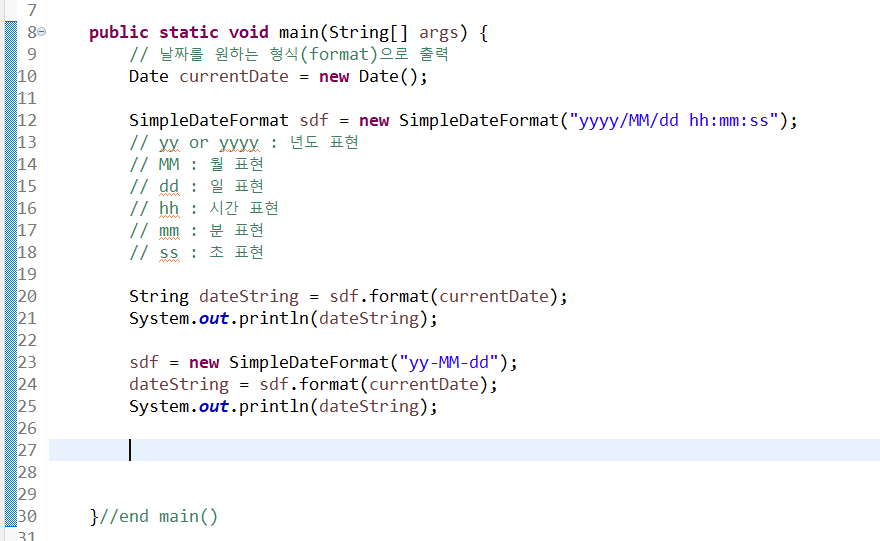Select comment '// yy or yyyy : 년도 표현'

coord(244,143)
